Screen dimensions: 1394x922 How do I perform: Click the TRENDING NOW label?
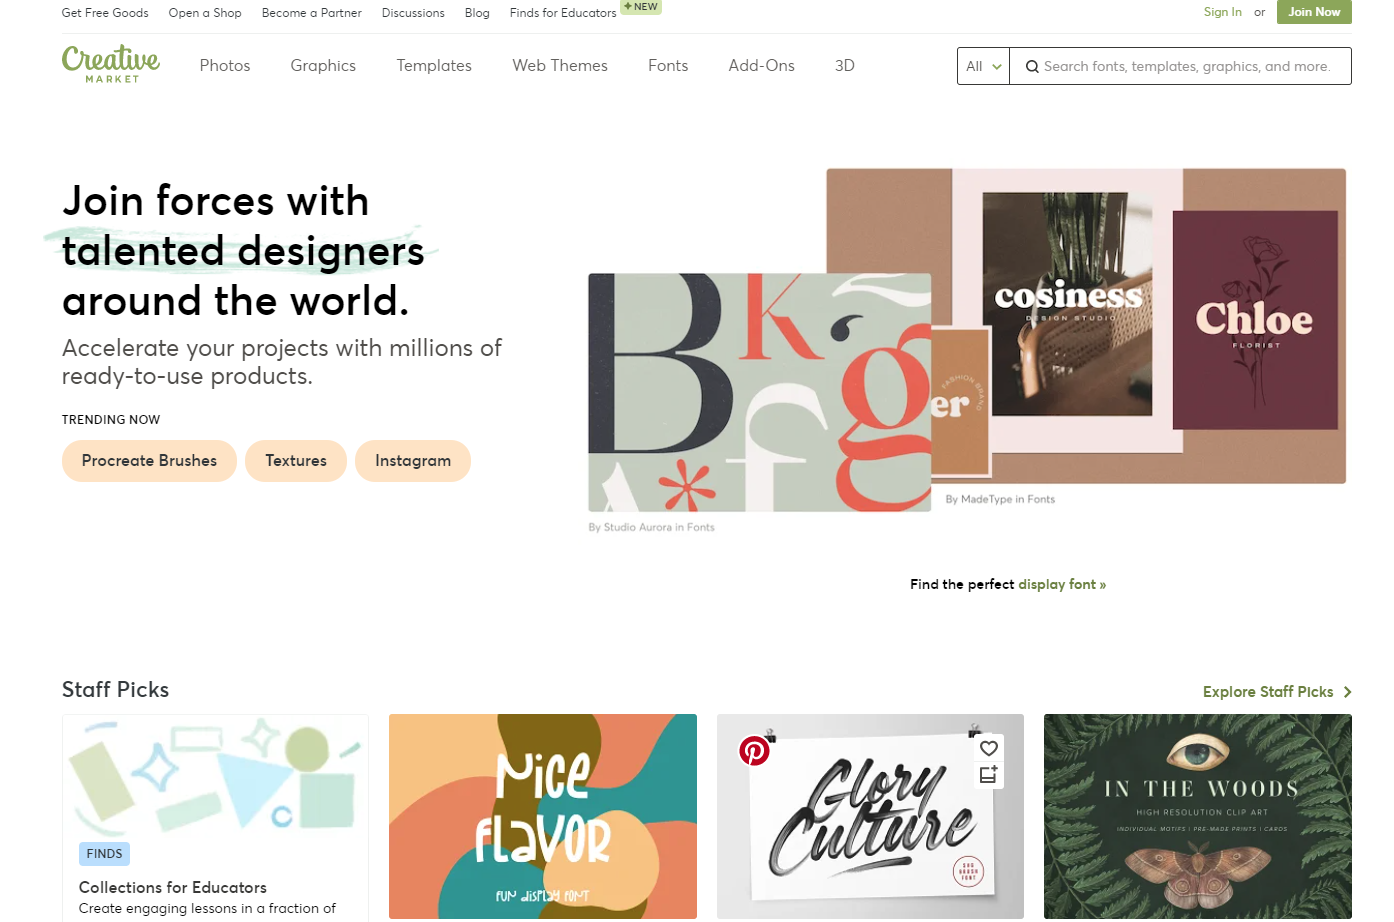[111, 420]
